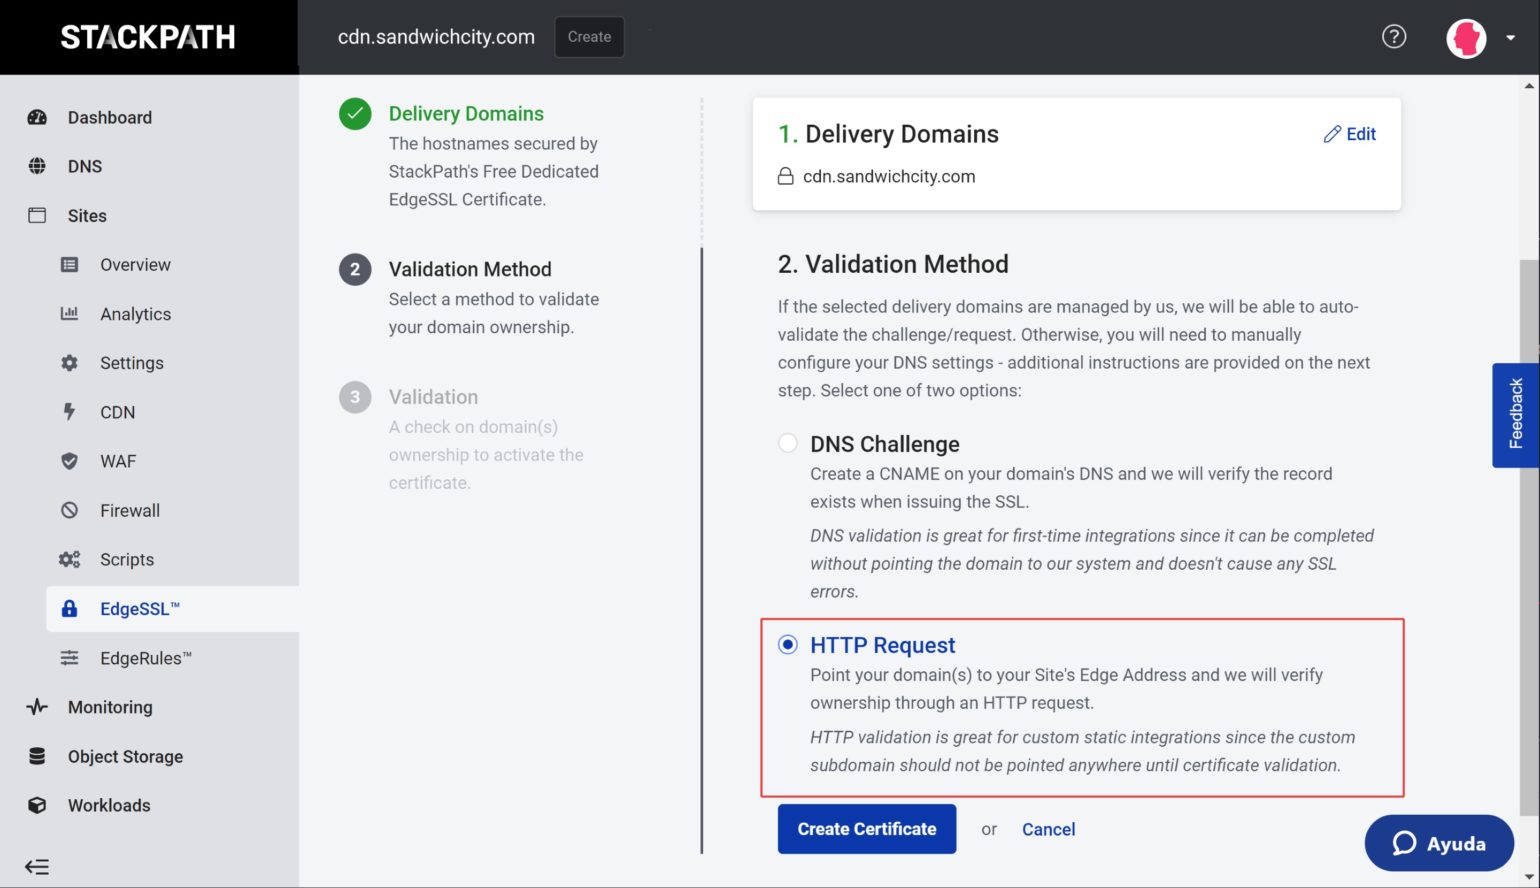This screenshot has width=1540, height=888.
Task: Click the StackPath logo
Action: [x=148, y=37]
